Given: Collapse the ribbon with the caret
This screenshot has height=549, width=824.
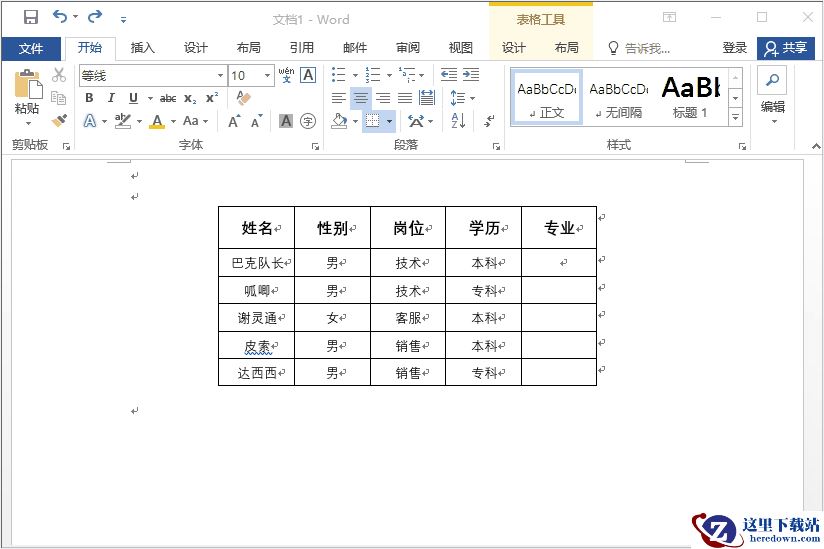Looking at the screenshot, I should [x=816, y=146].
